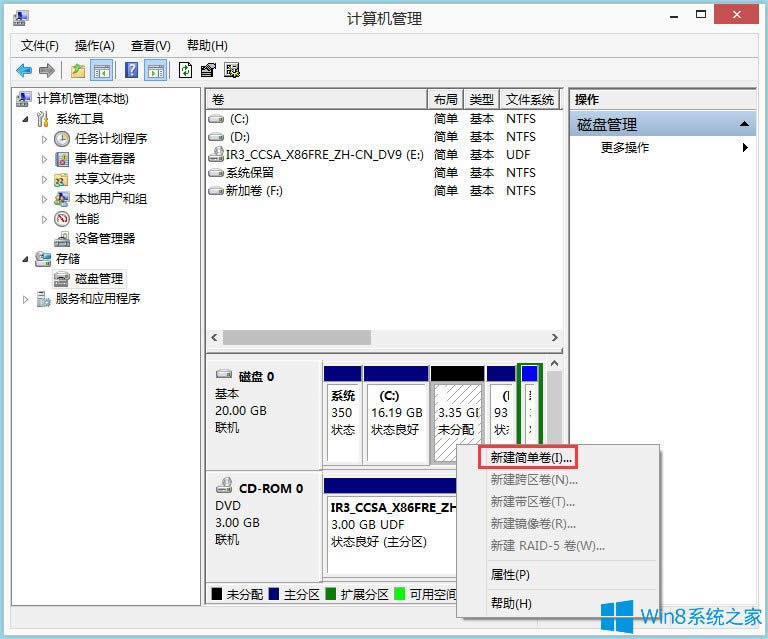The image size is (768, 639).
Task: Toggle the Show/Hide Action Pane icon
Action: pos(156,71)
